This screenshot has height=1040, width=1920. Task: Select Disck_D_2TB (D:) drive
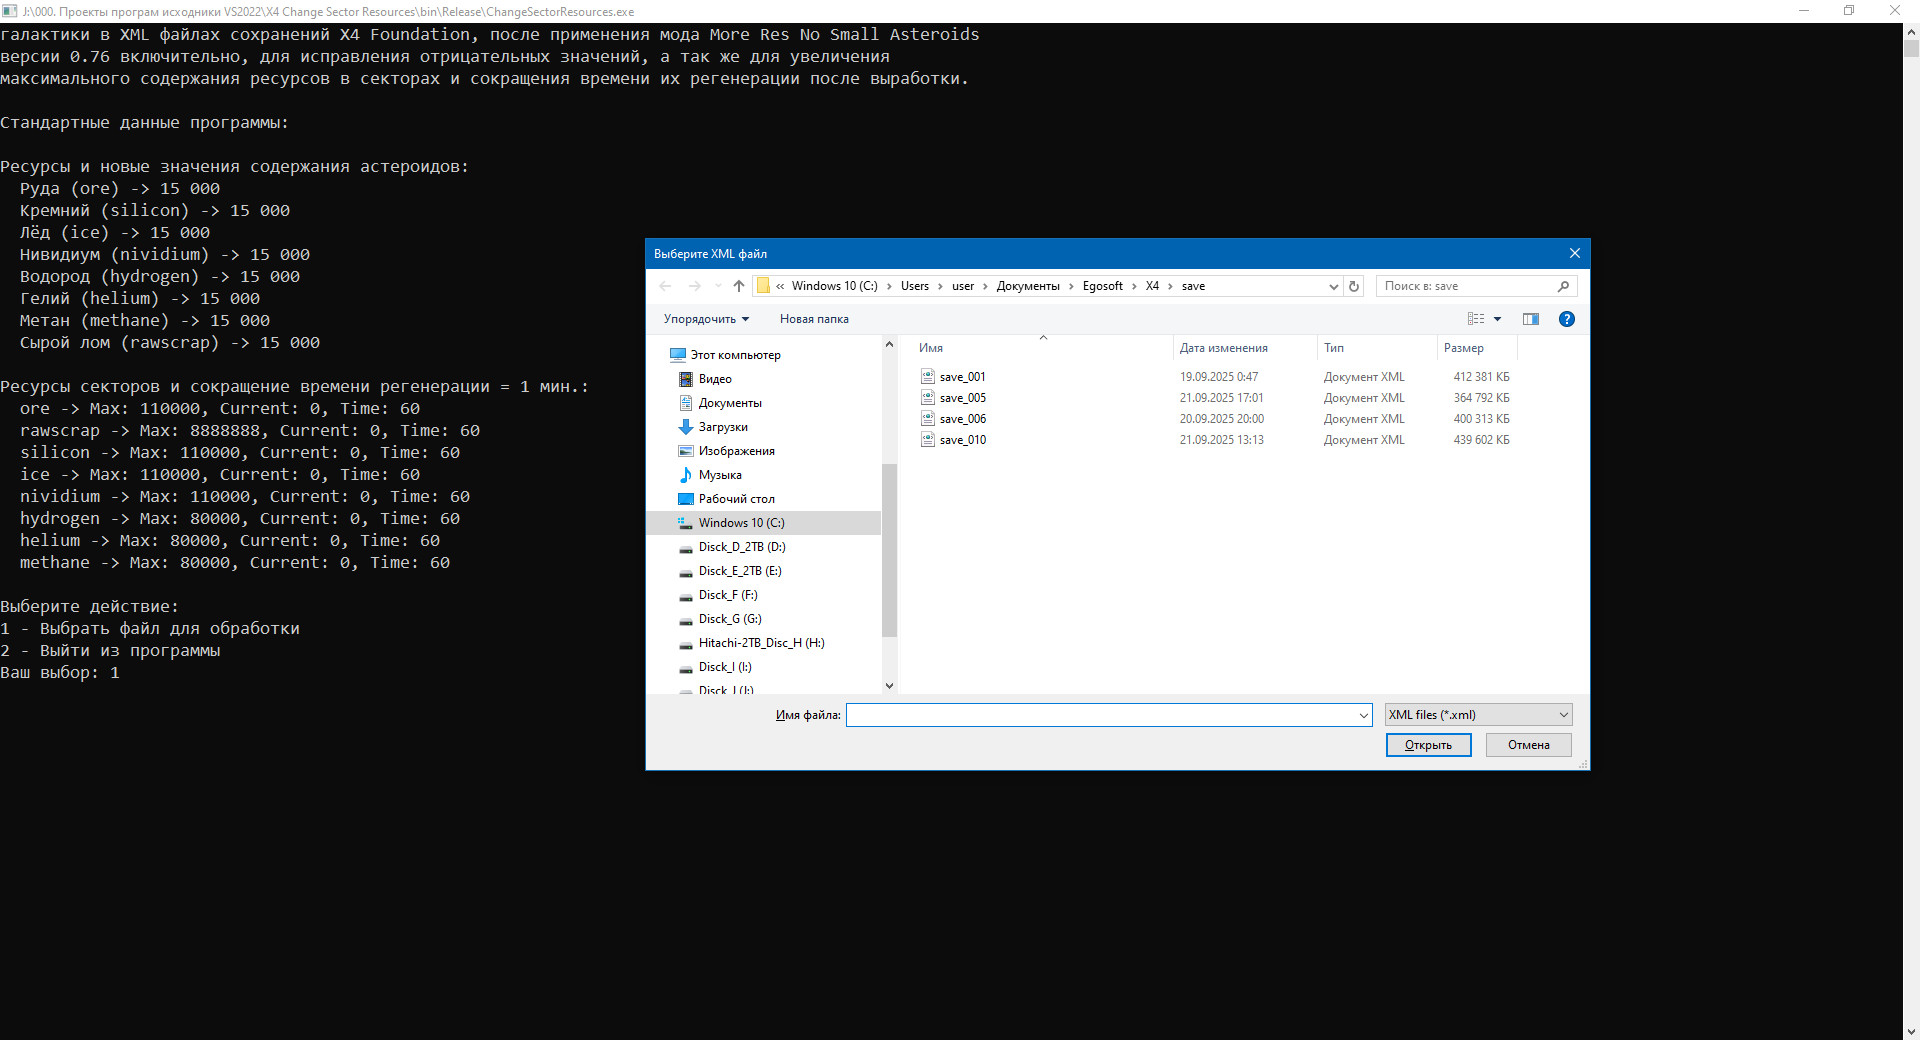pyautogui.click(x=741, y=547)
